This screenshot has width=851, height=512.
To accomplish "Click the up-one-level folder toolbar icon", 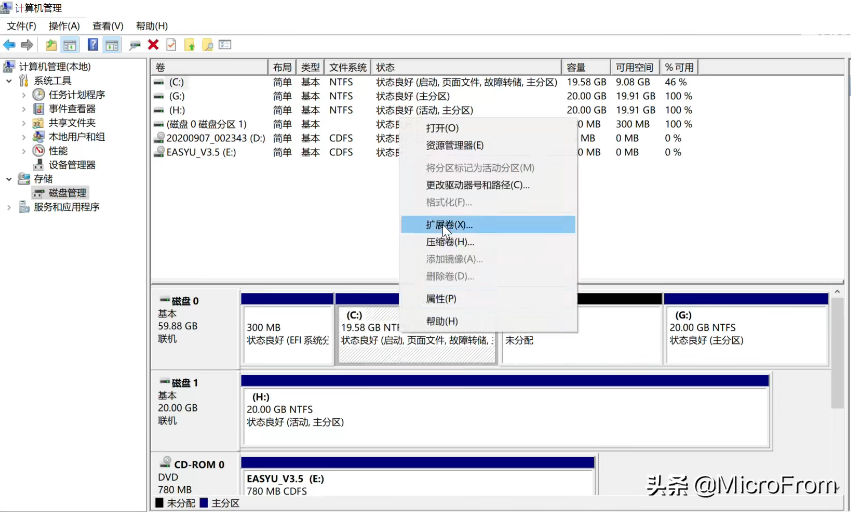I will [51, 45].
